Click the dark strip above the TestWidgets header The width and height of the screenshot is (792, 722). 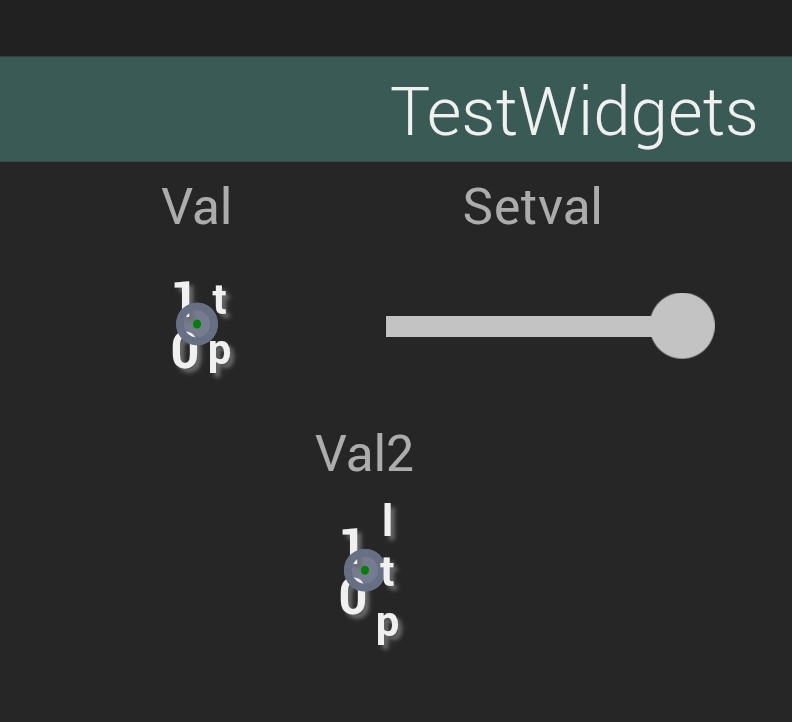click(396, 27)
